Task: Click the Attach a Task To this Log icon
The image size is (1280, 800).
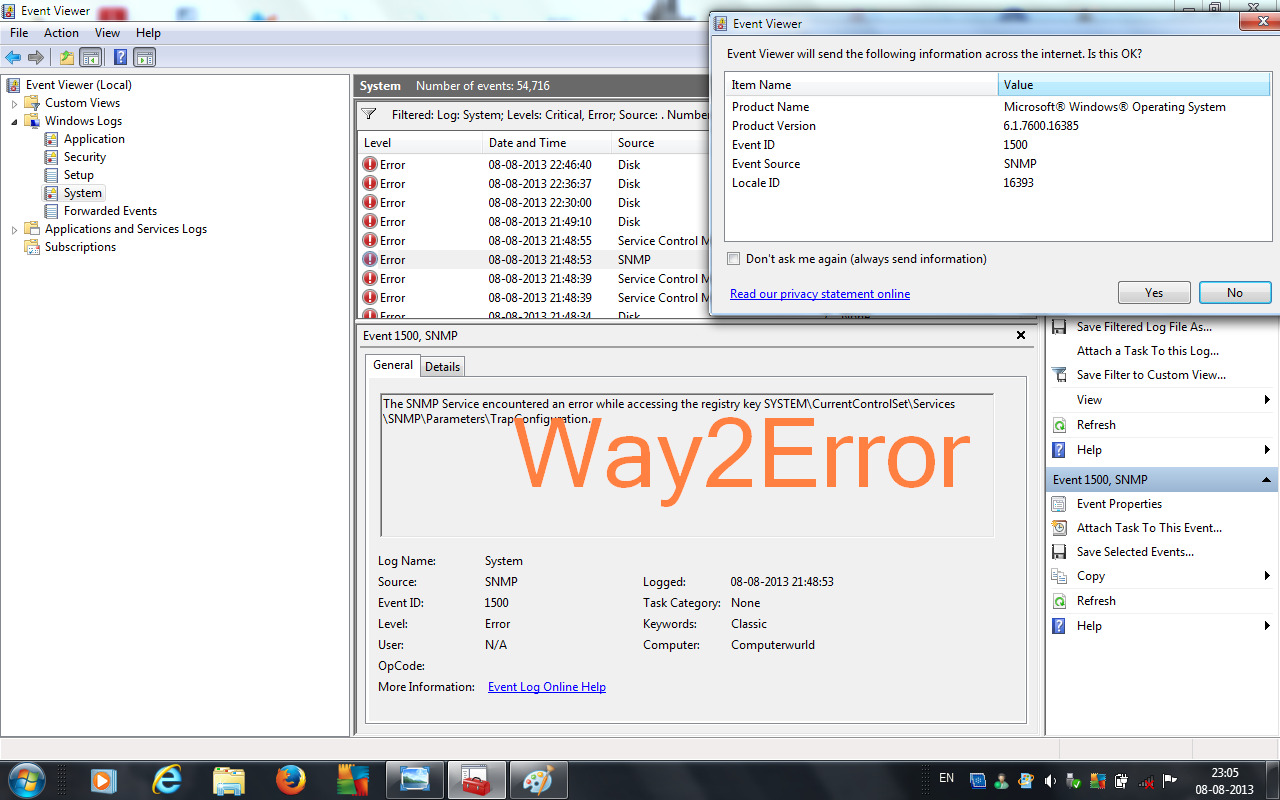Action: click(x=1059, y=351)
